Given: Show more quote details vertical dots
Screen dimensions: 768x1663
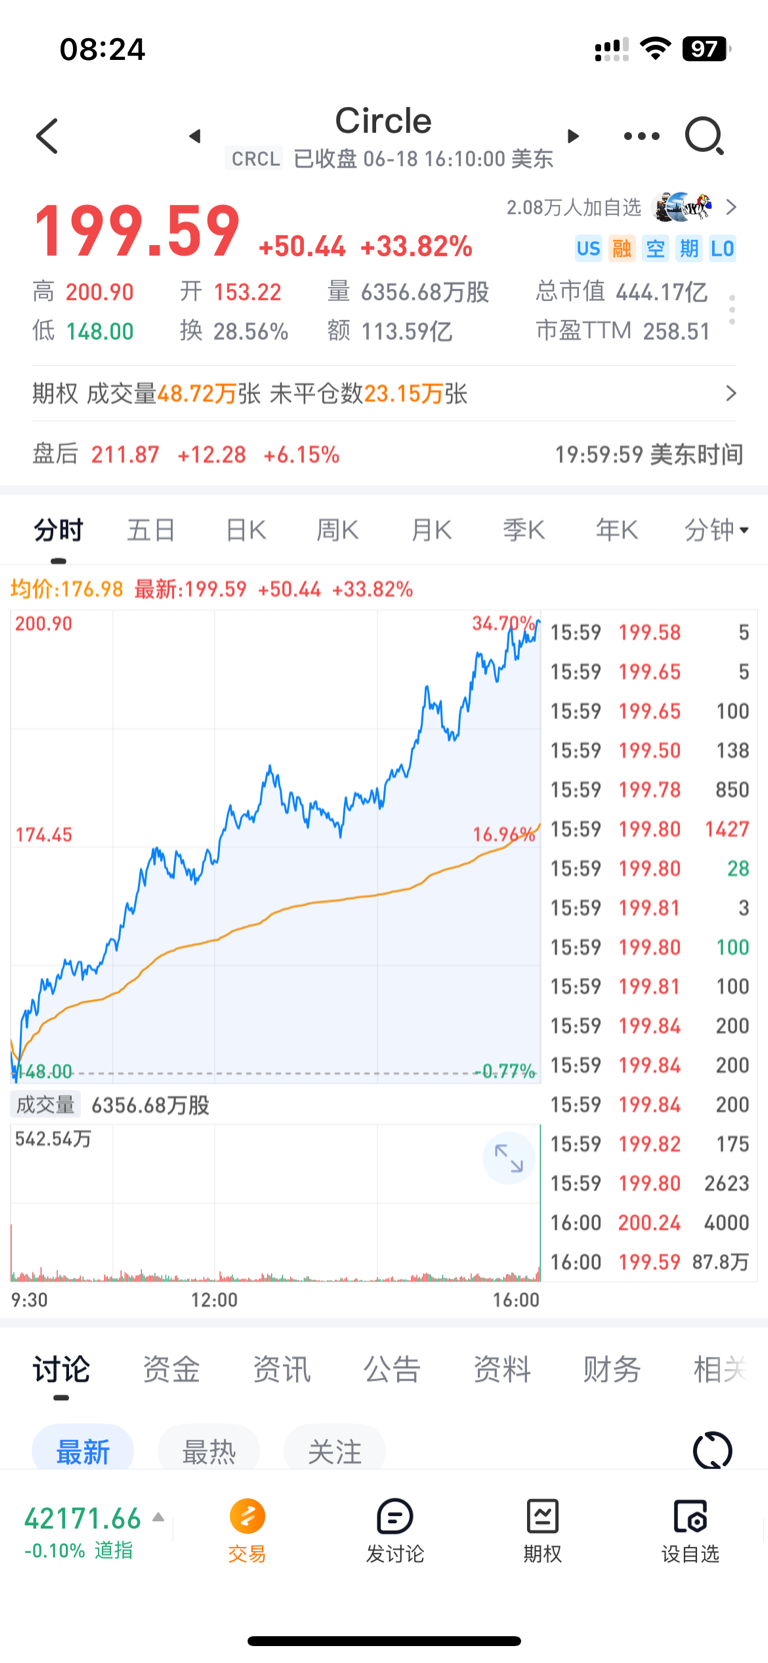Looking at the screenshot, I should [x=732, y=310].
